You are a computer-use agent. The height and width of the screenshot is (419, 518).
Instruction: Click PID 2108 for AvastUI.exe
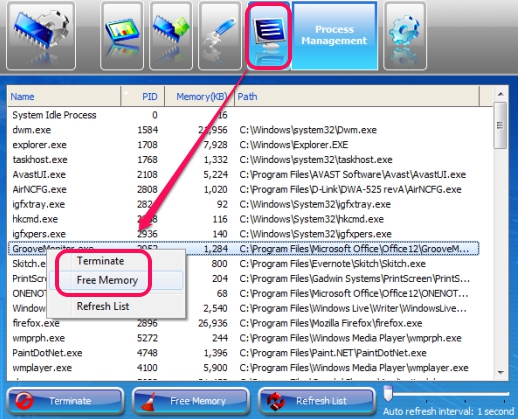click(x=147, y=174)
